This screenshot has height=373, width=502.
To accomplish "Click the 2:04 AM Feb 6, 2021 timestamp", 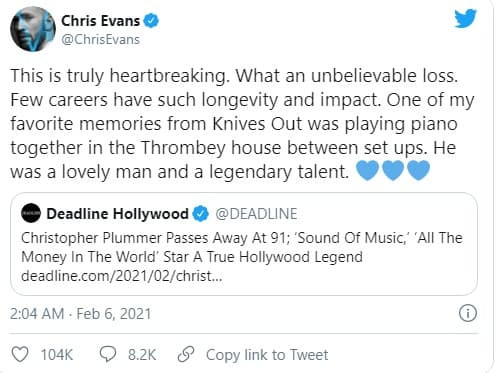I will coord(80,314).
